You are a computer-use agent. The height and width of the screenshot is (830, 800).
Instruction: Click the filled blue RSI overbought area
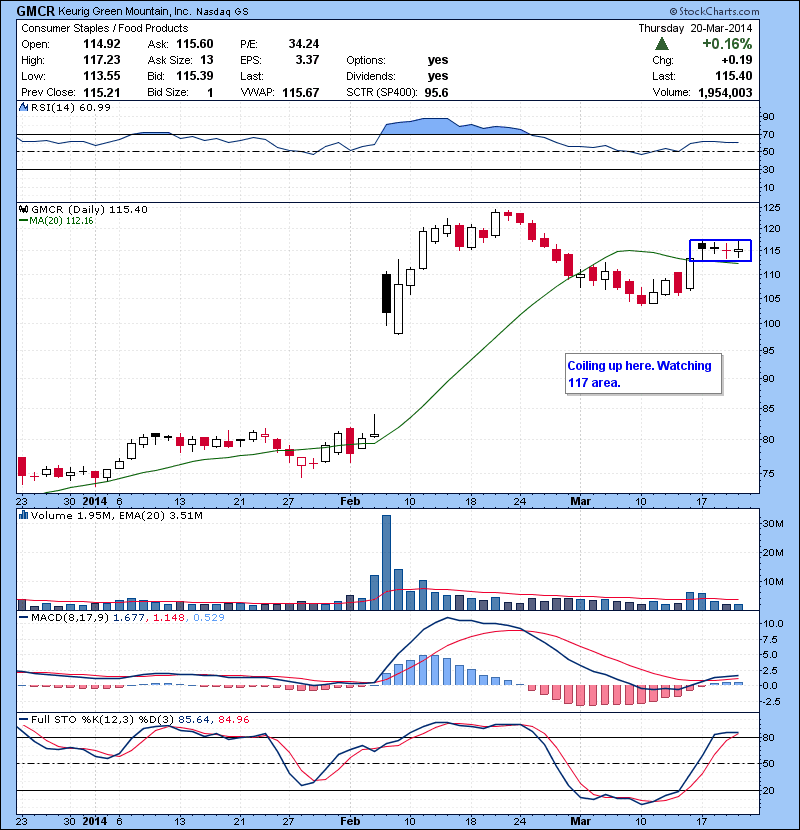coord(452,126)
